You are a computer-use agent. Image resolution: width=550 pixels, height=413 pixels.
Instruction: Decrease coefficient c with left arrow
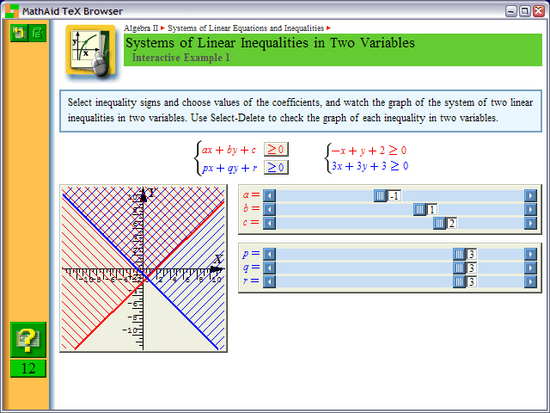[x=269, y=223]
